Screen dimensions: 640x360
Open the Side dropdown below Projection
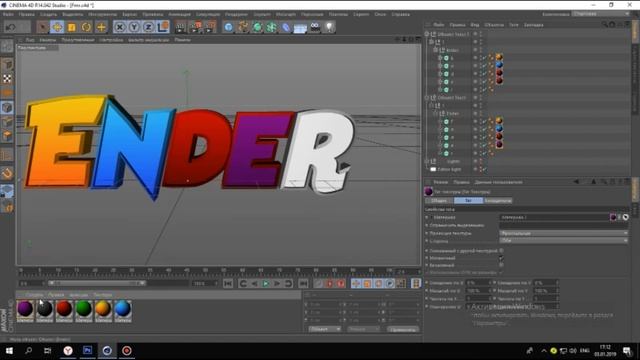(564, 240)
